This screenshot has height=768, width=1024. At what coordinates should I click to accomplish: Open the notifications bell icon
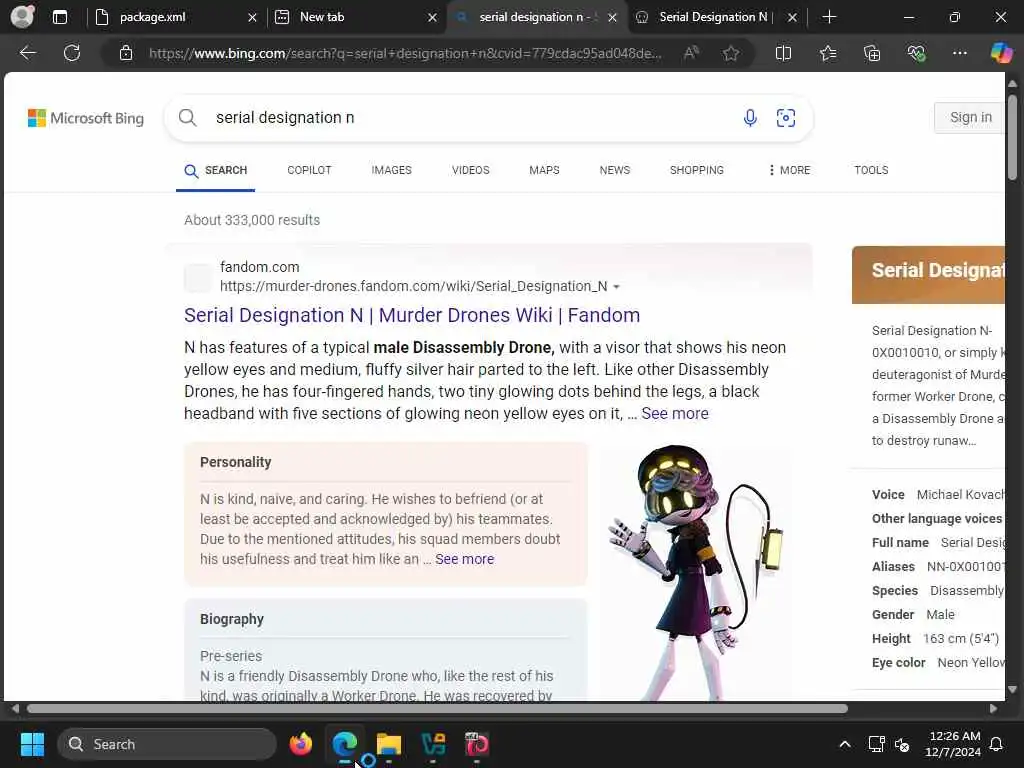(997, 744)
